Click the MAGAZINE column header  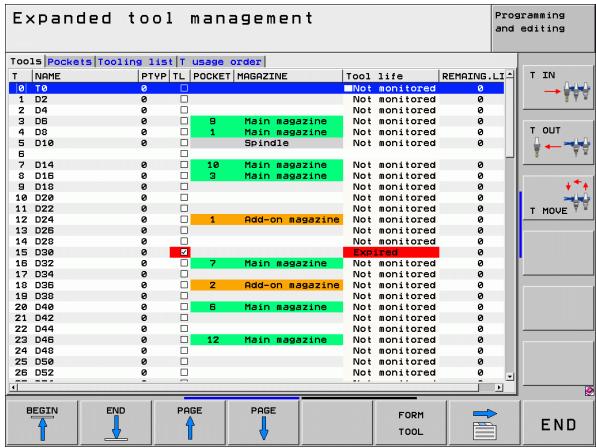click(x=288, y=76)
